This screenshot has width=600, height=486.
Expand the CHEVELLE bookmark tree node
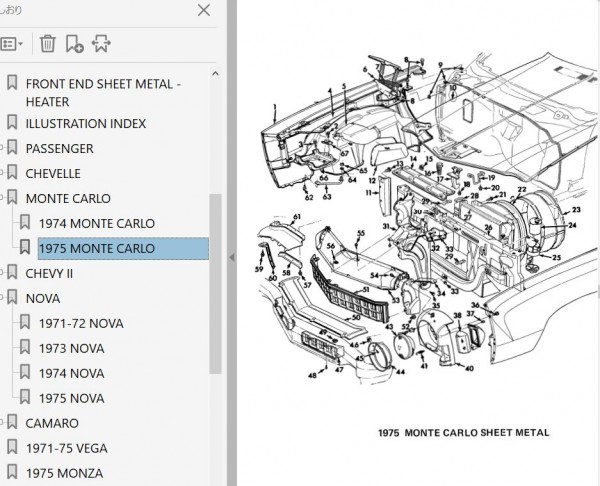[x=2, y=173]
